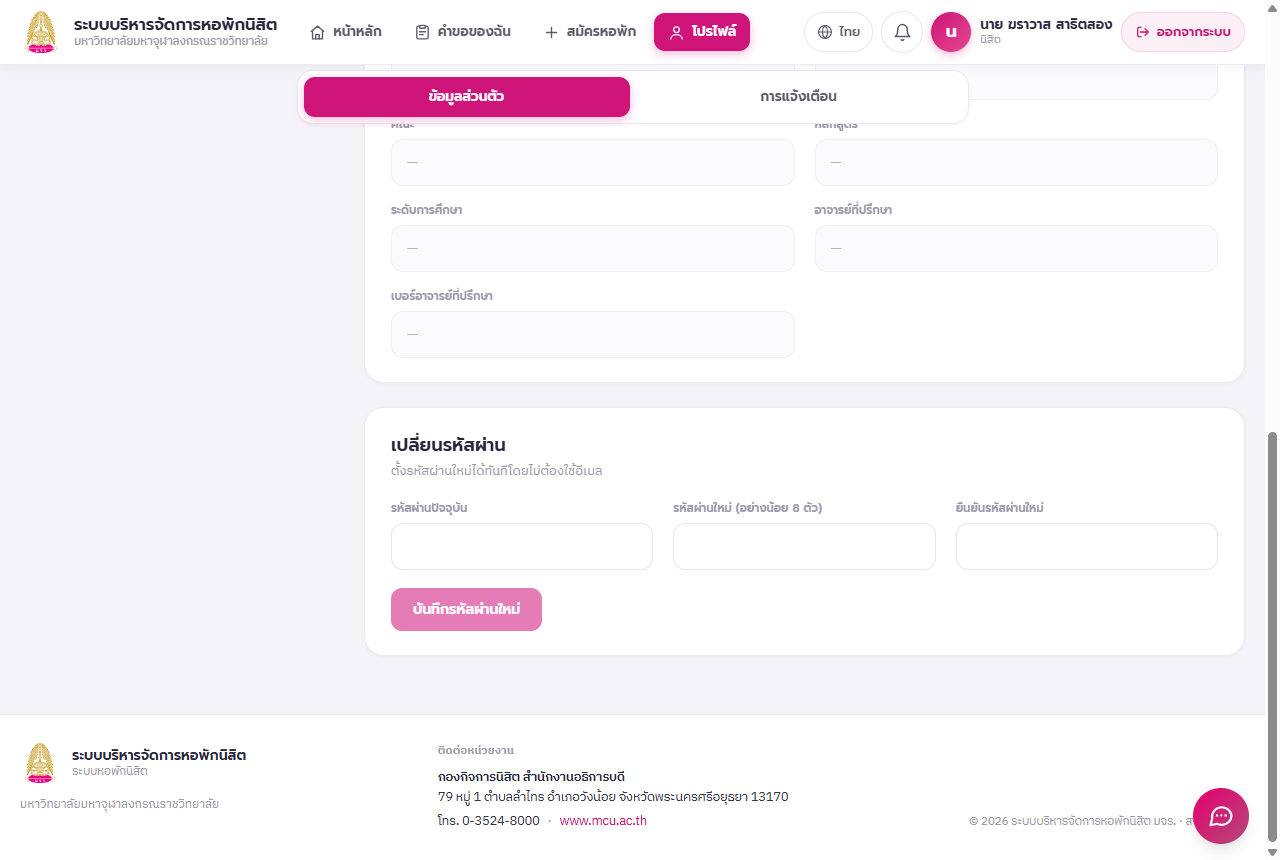The image size is (1280, 860).
Task: Click the notification bell icon
Action: (x=902, y=32)
